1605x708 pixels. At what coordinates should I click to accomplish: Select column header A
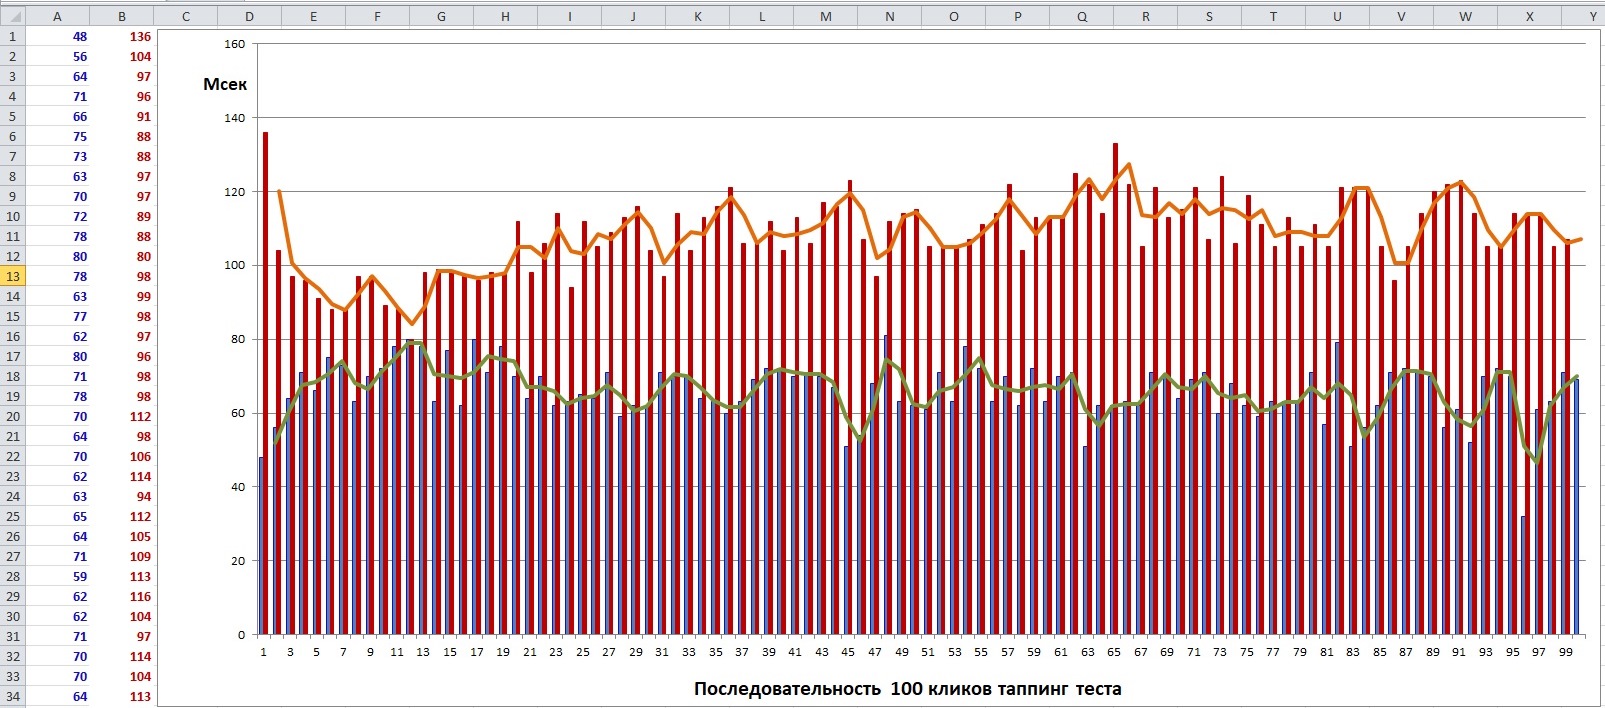click(57, 17)
